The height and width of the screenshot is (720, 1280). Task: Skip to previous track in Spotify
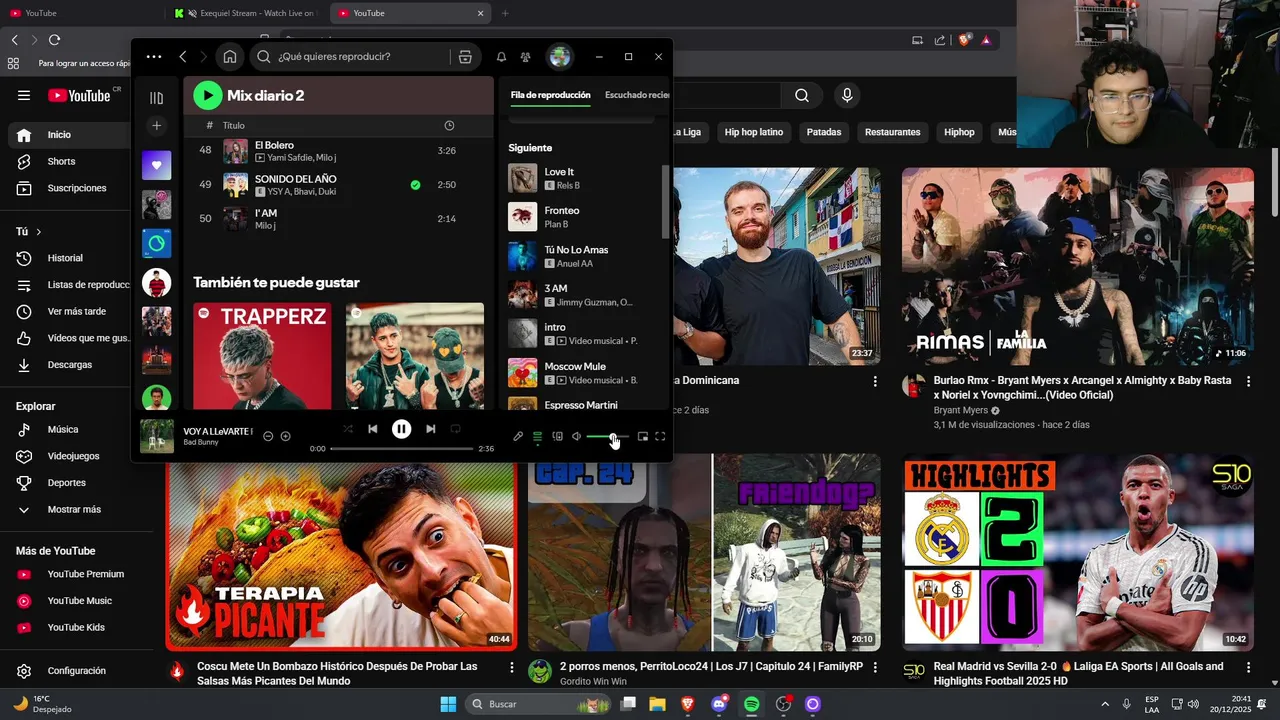[373, 429]
